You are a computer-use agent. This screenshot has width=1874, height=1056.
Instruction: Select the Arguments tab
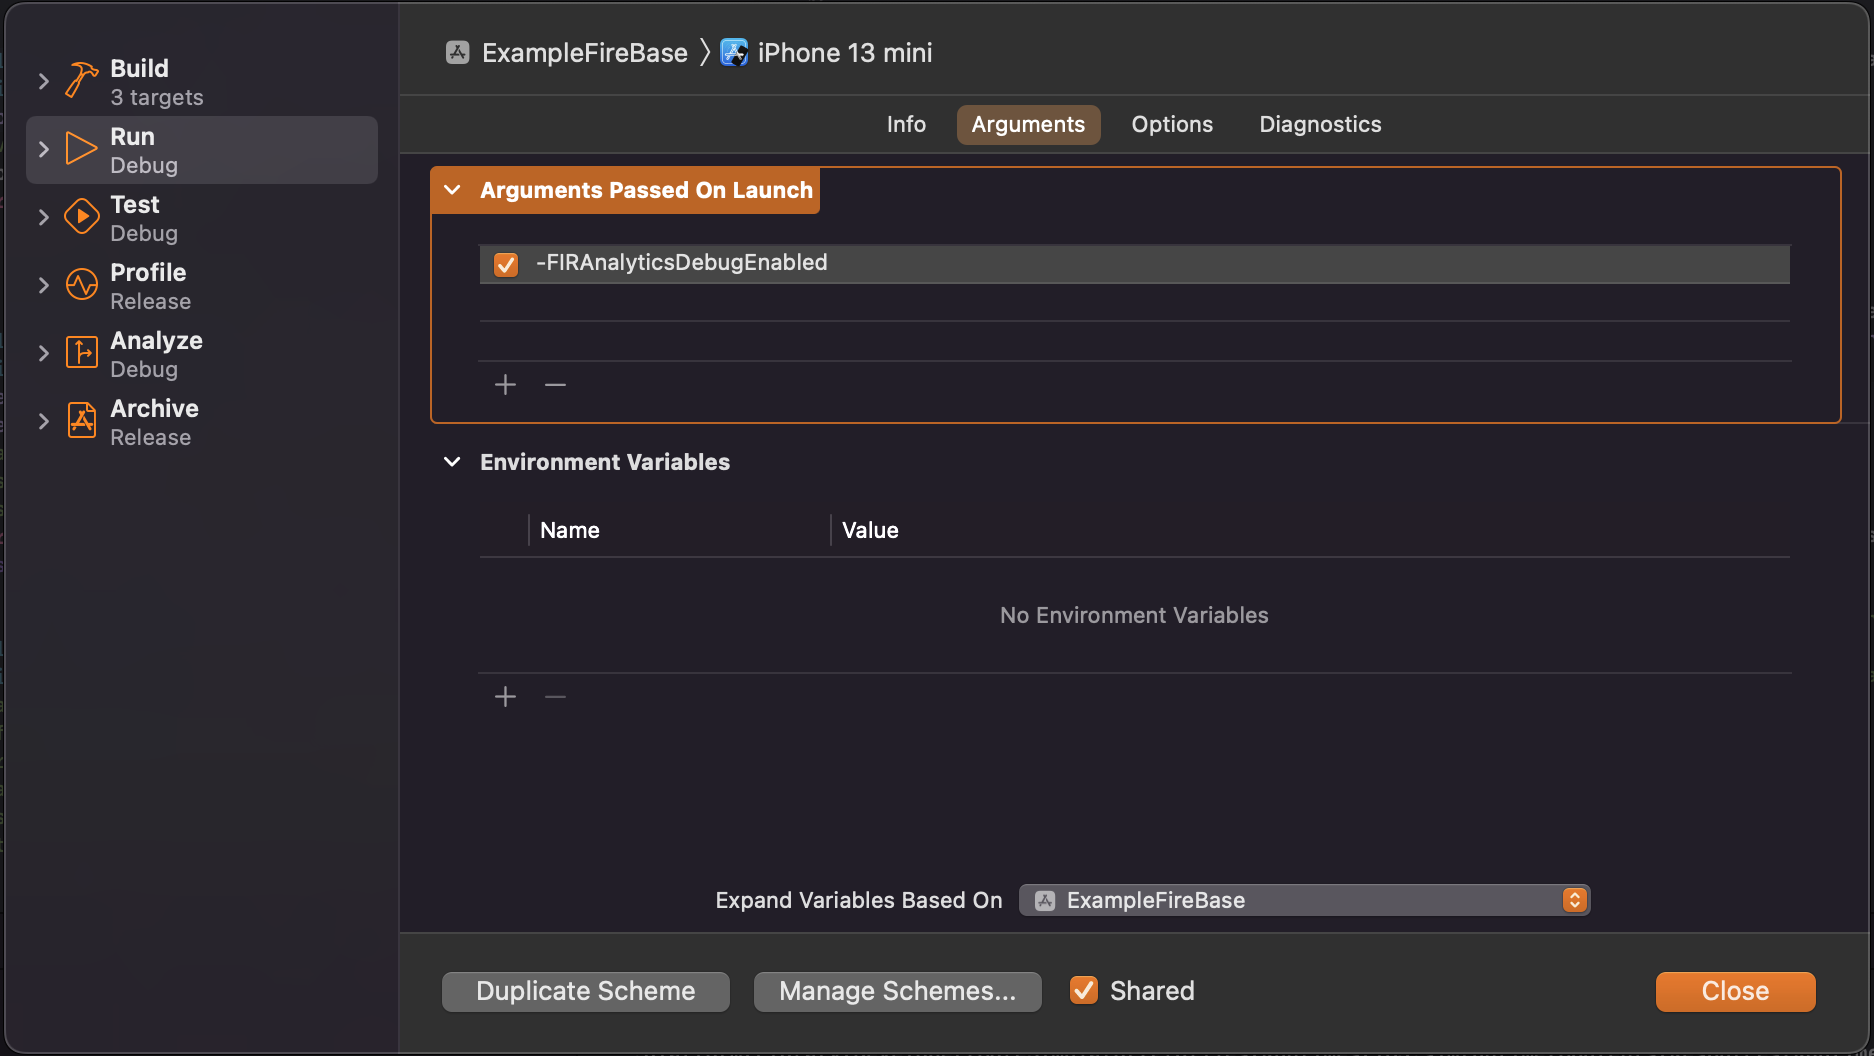click(1028, 124)
